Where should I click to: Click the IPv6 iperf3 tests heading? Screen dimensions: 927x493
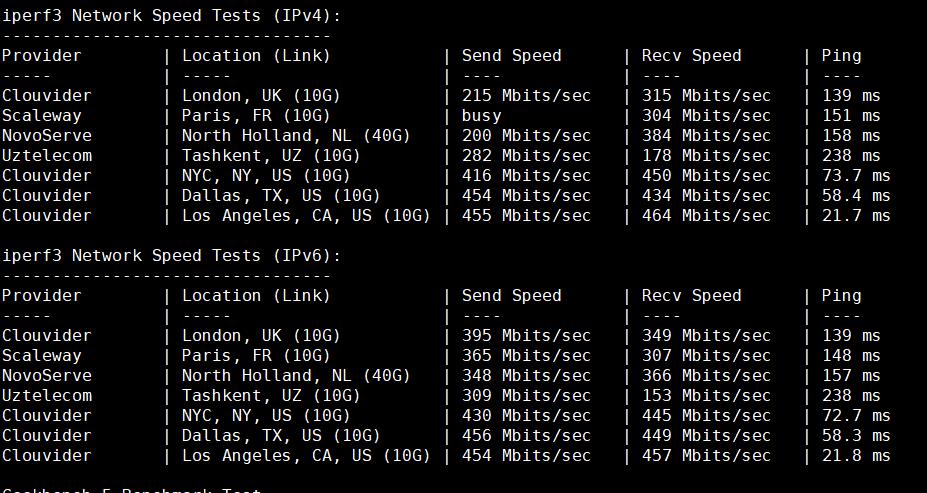tap(171, 255)
